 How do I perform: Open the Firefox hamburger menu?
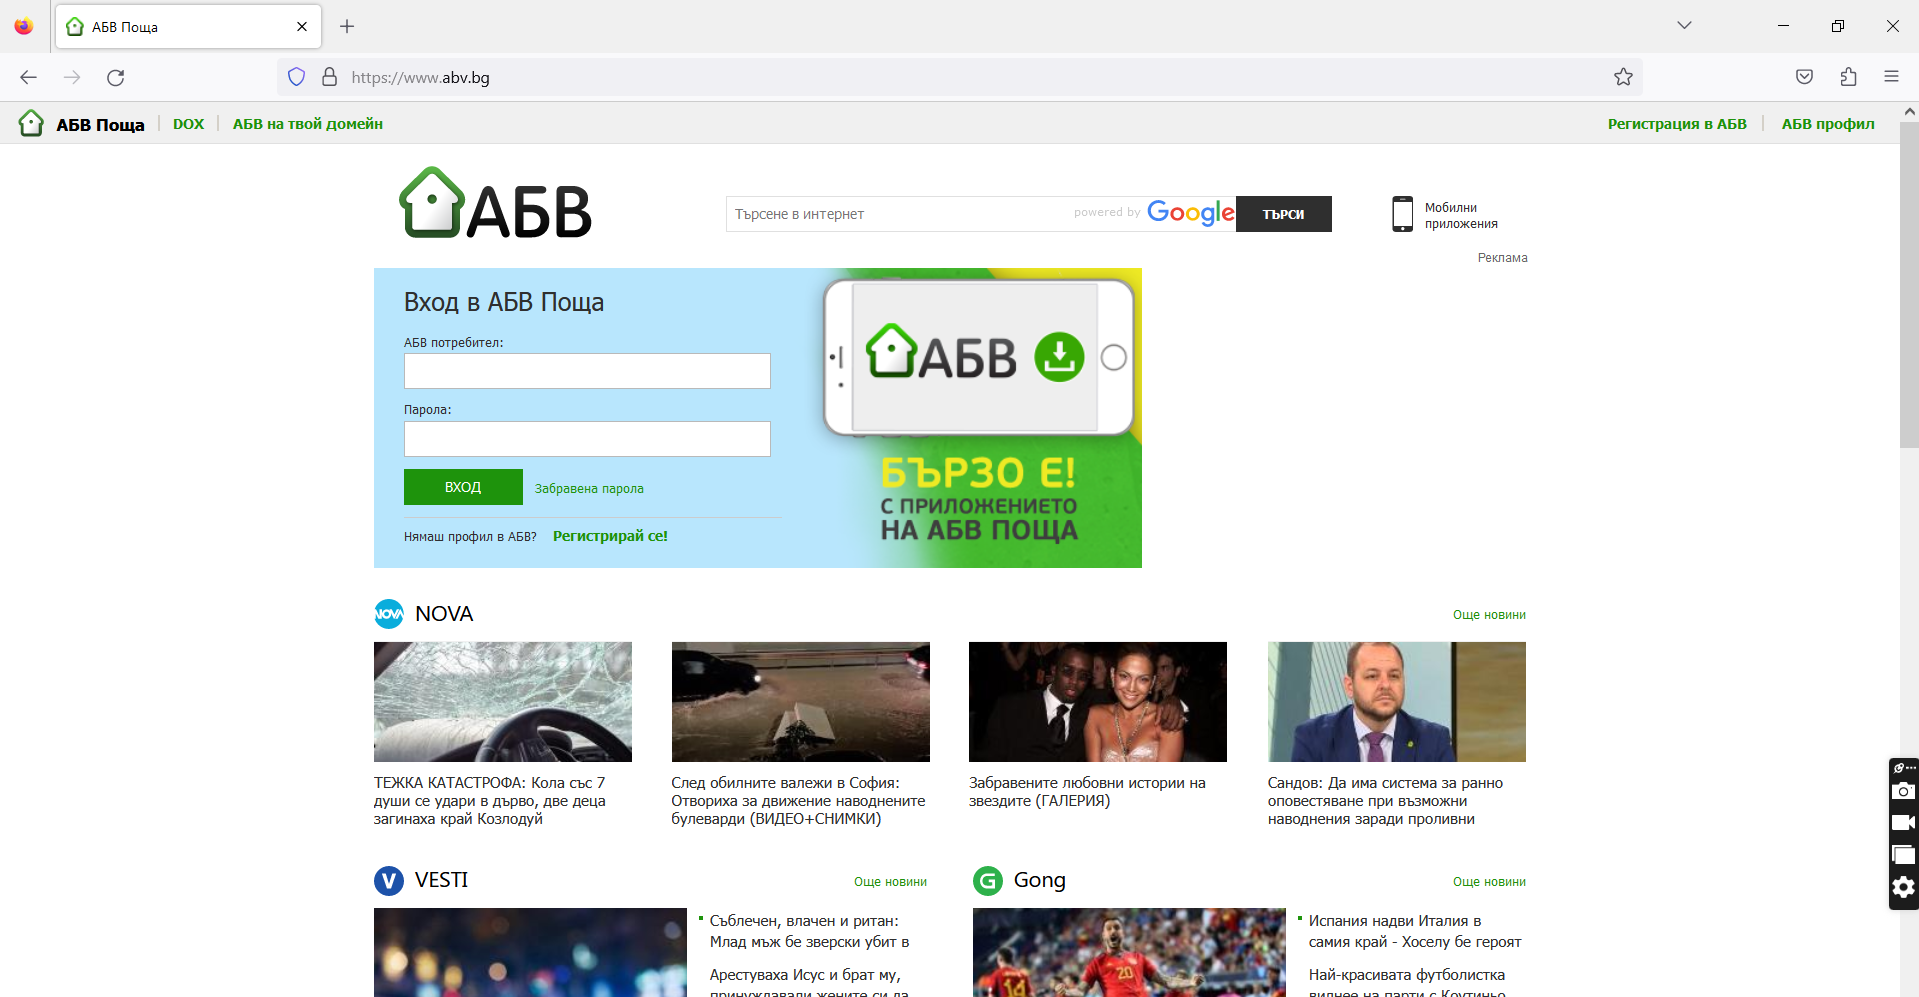pos(1892,77)
